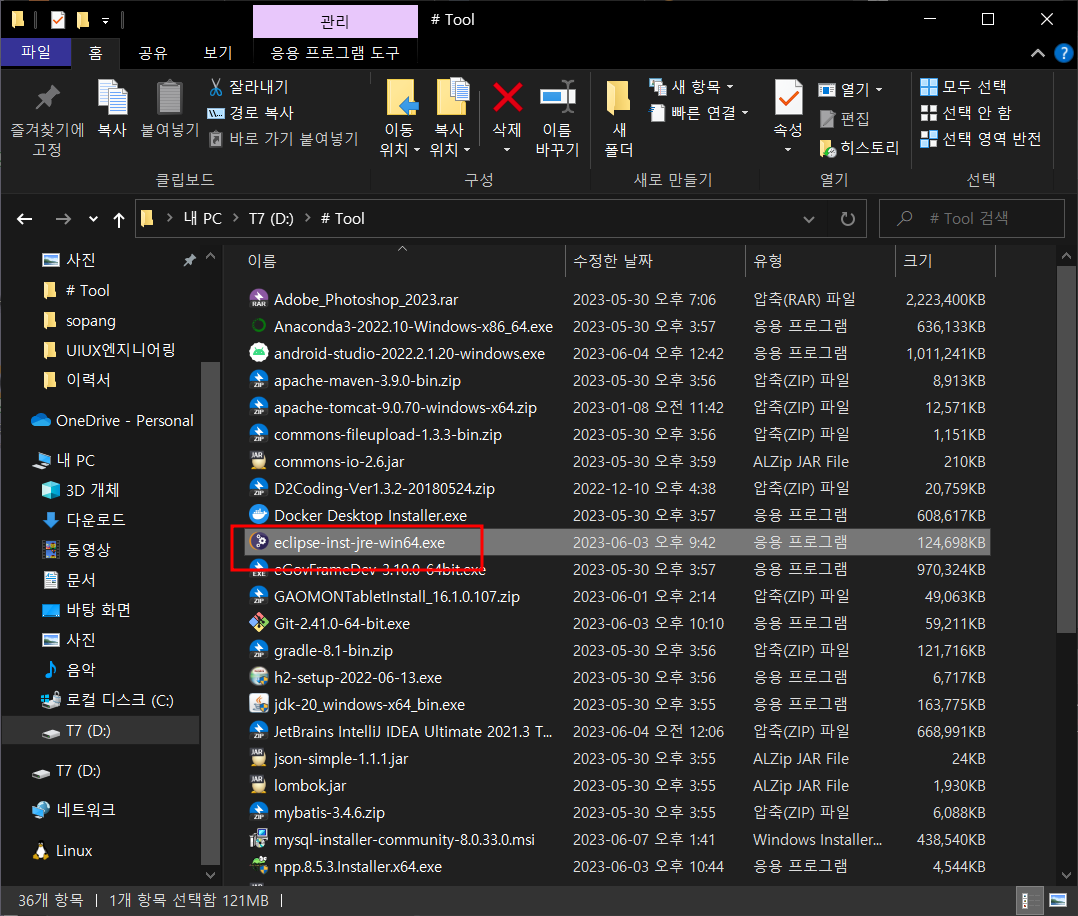Screen dimensions: 1078x916
Task: Open Easy access (빠른 연결) dropdown
Action: click(x=700, y=113)
